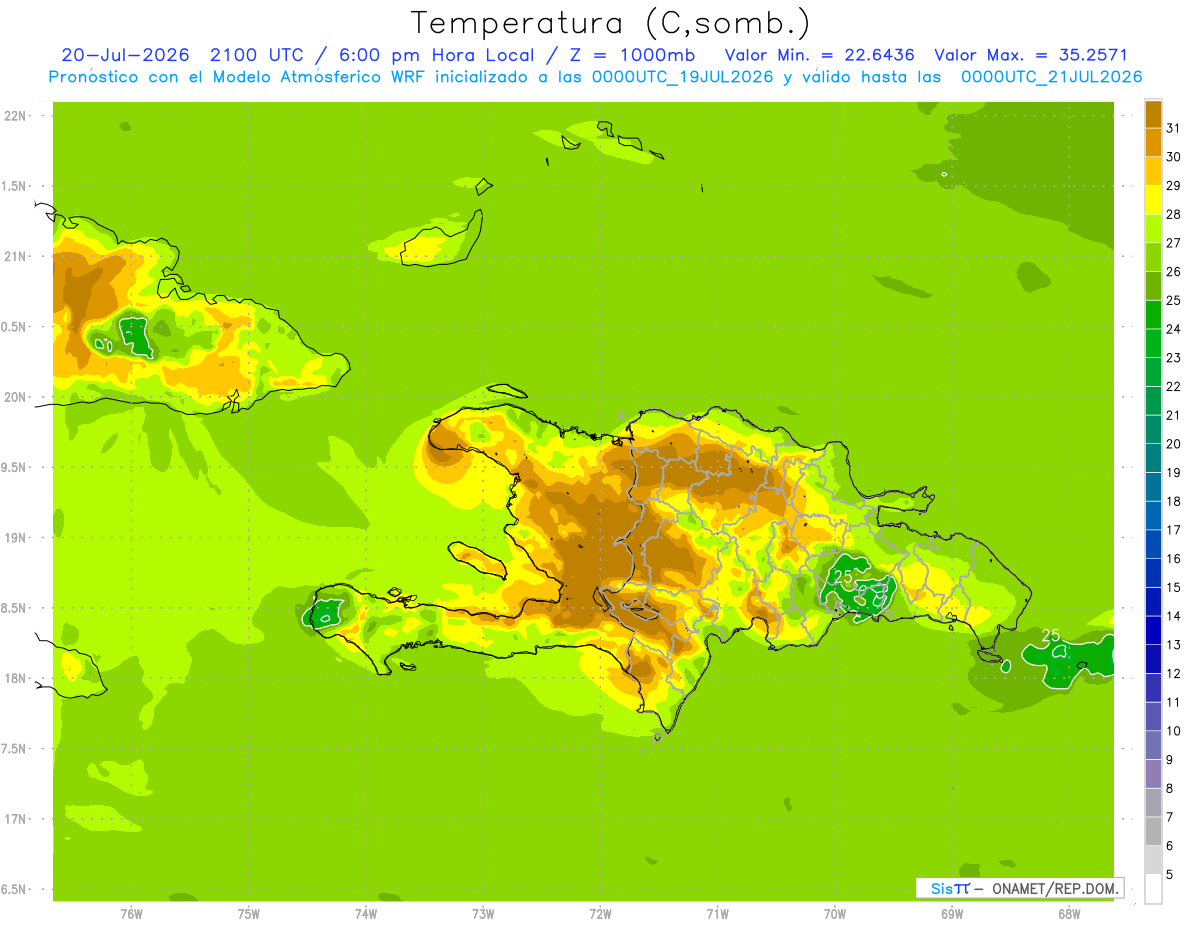
Task: Click the "69W" longitude label
Action: 952,914
